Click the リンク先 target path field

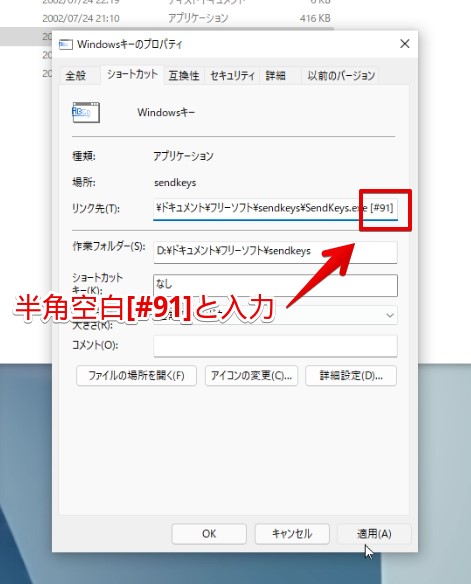(275, 209)
